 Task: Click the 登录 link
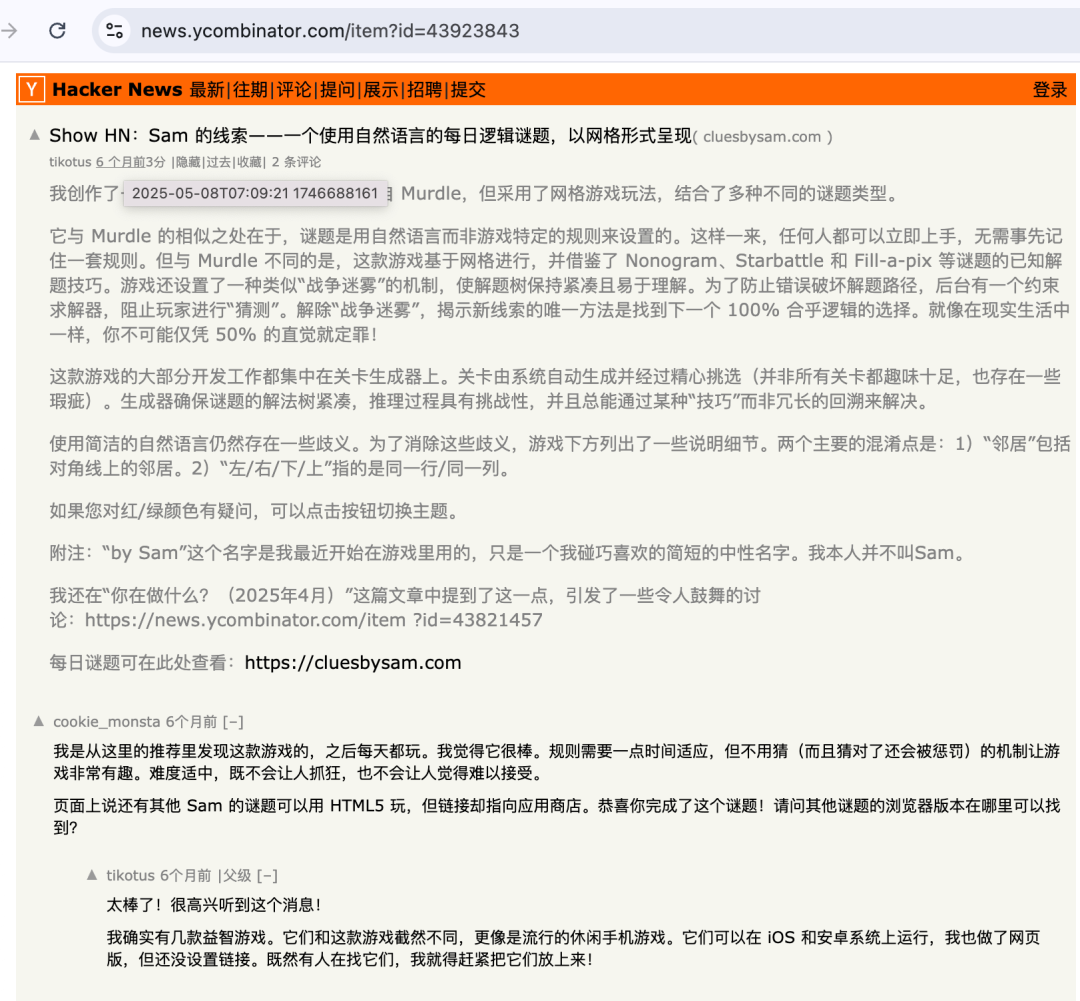(1049, 89)
